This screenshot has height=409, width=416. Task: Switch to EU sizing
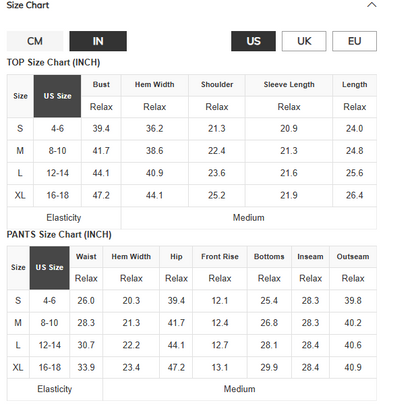coord(354,41)
